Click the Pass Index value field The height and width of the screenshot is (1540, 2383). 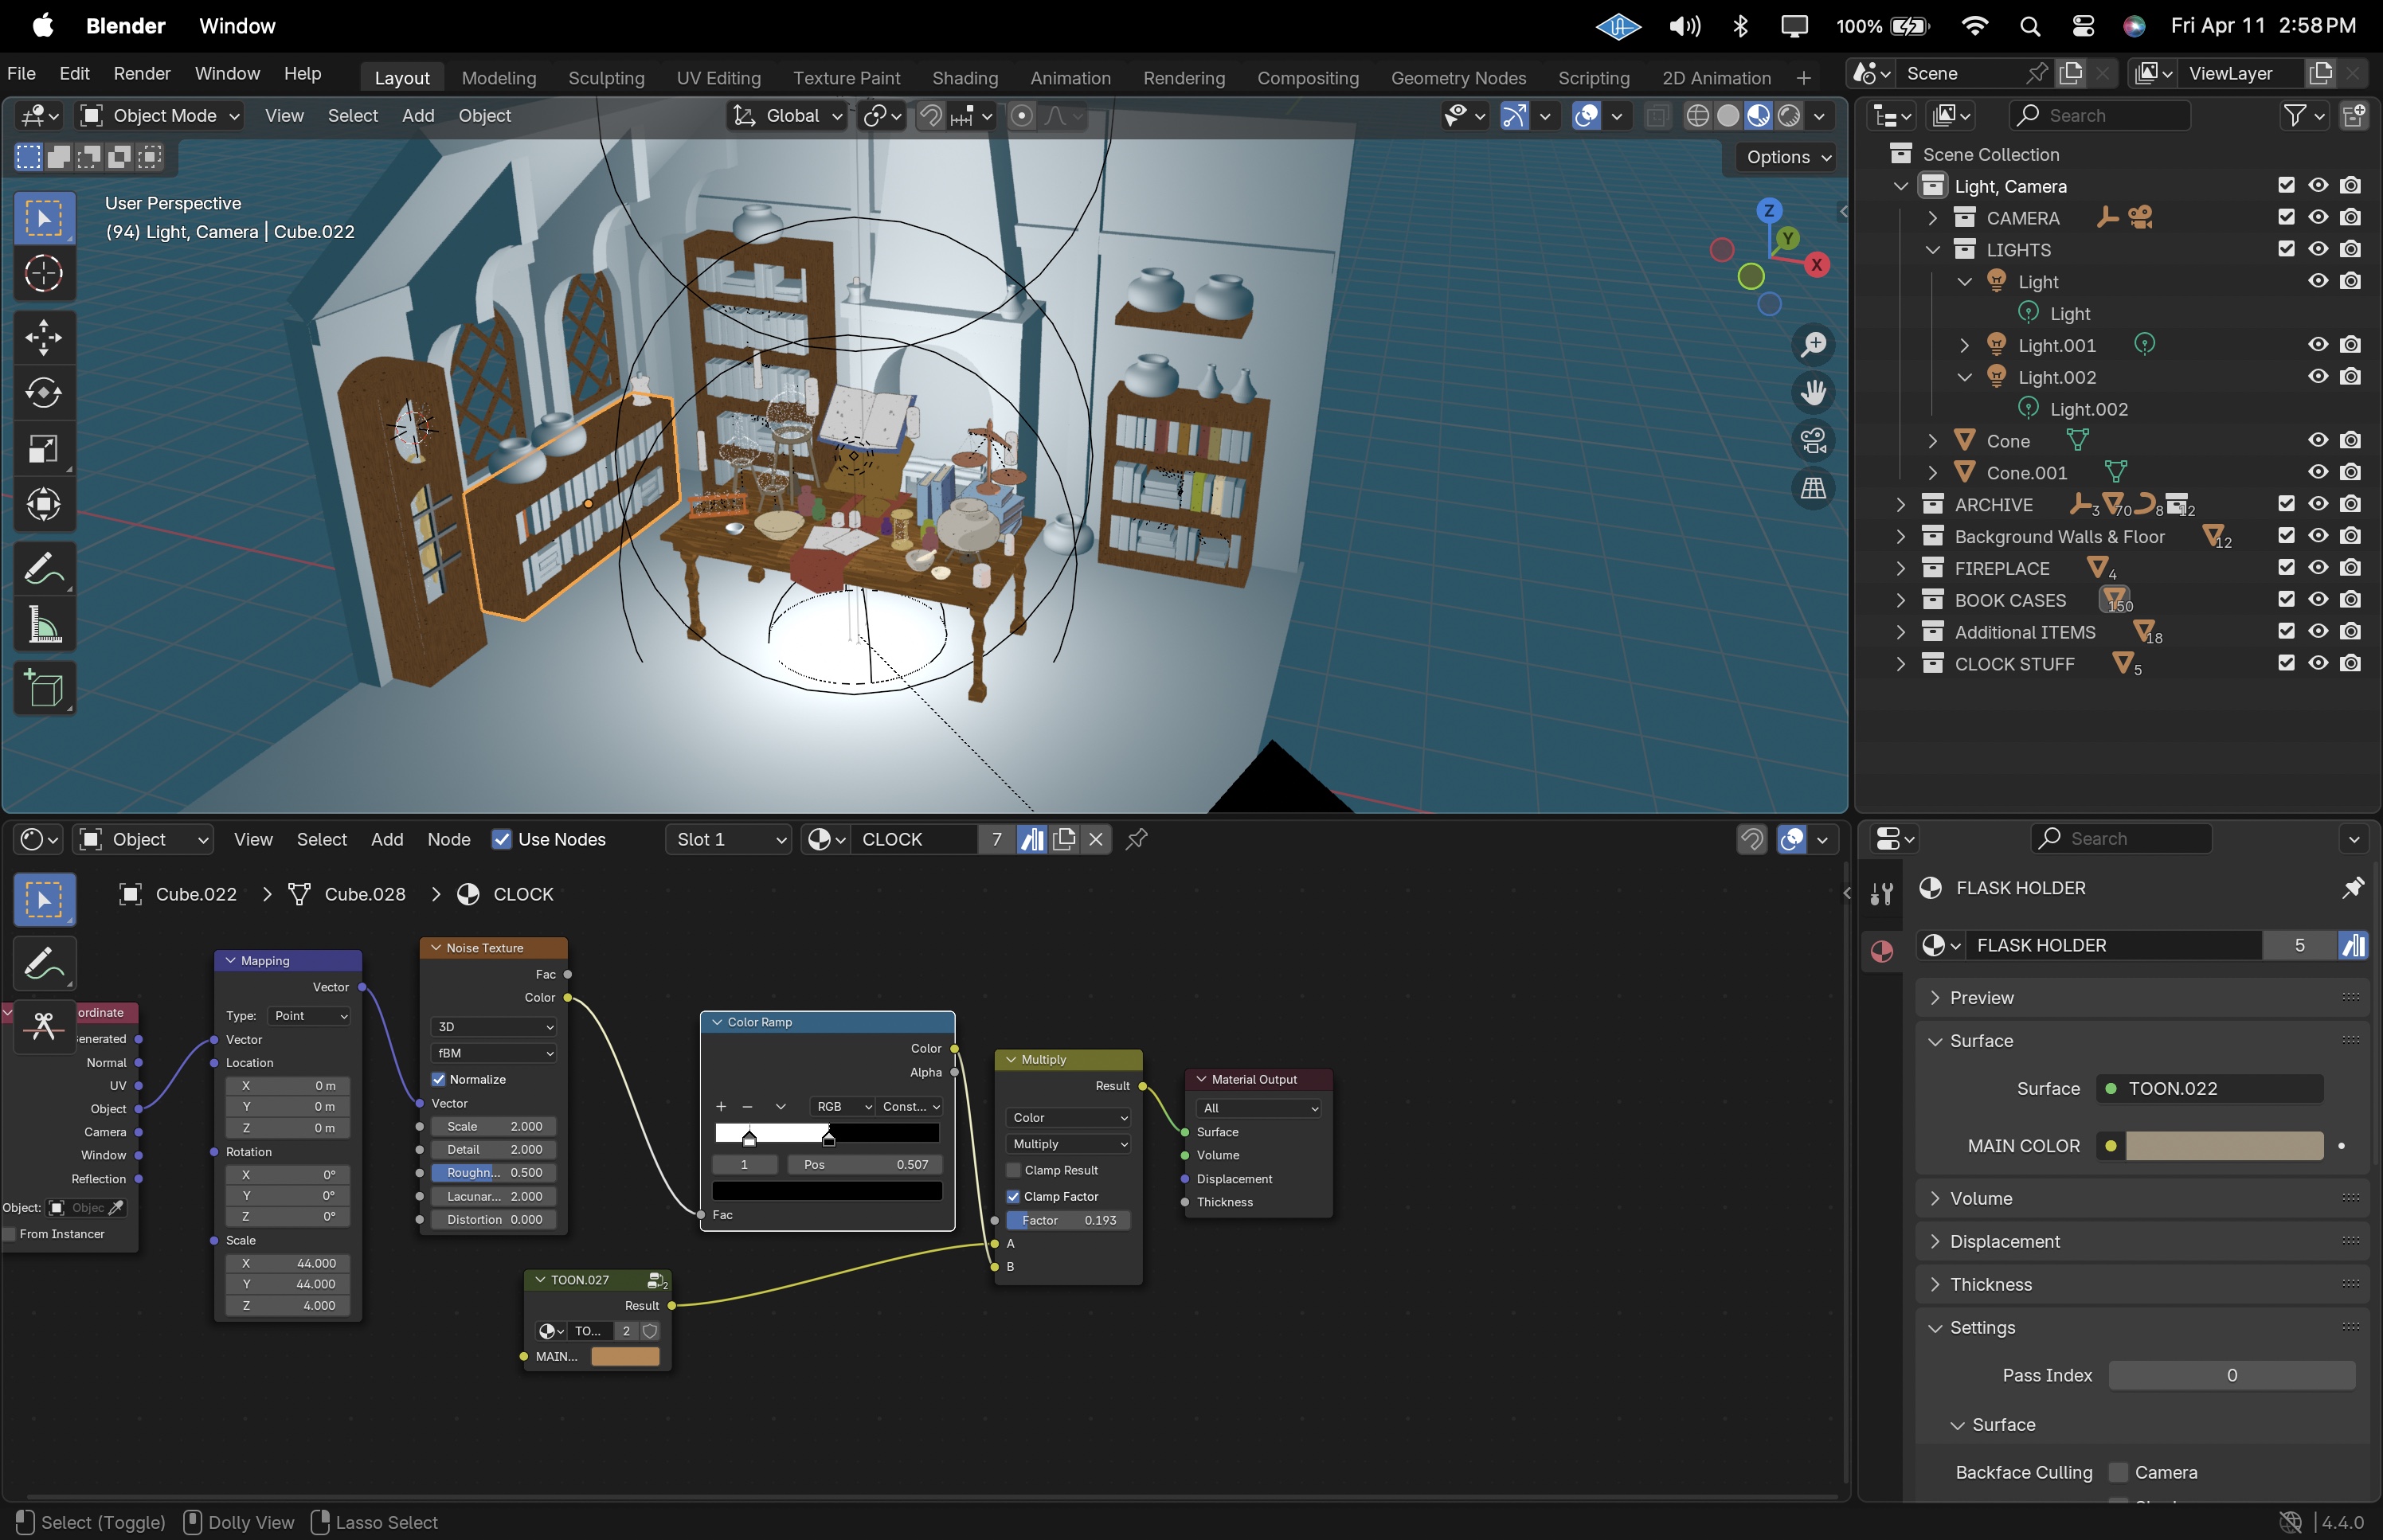[2231, 1375]
